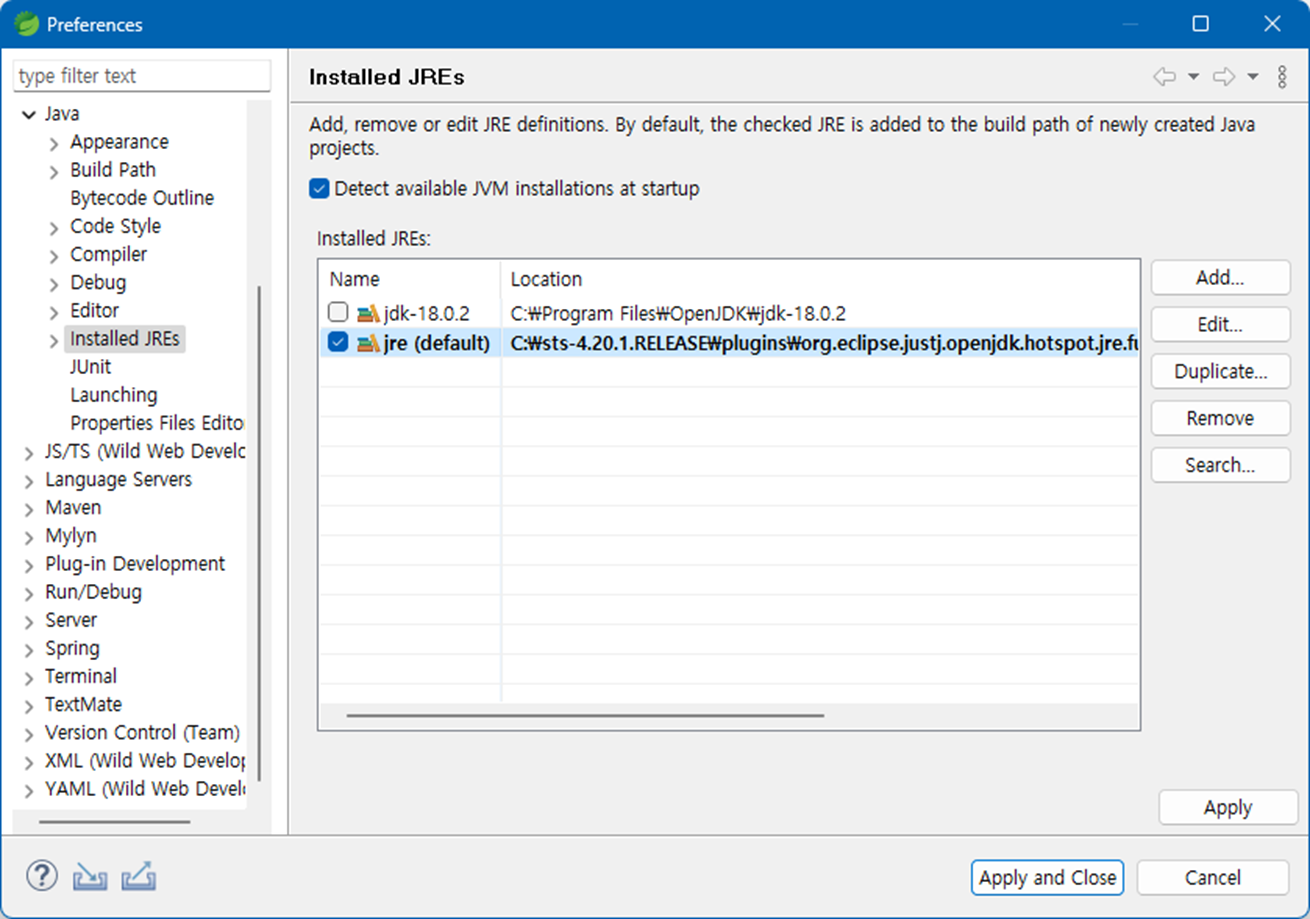Open the Forward history dropdown arrow
This screenshot has width=1310, height=919.
[x=1253, y=77]
